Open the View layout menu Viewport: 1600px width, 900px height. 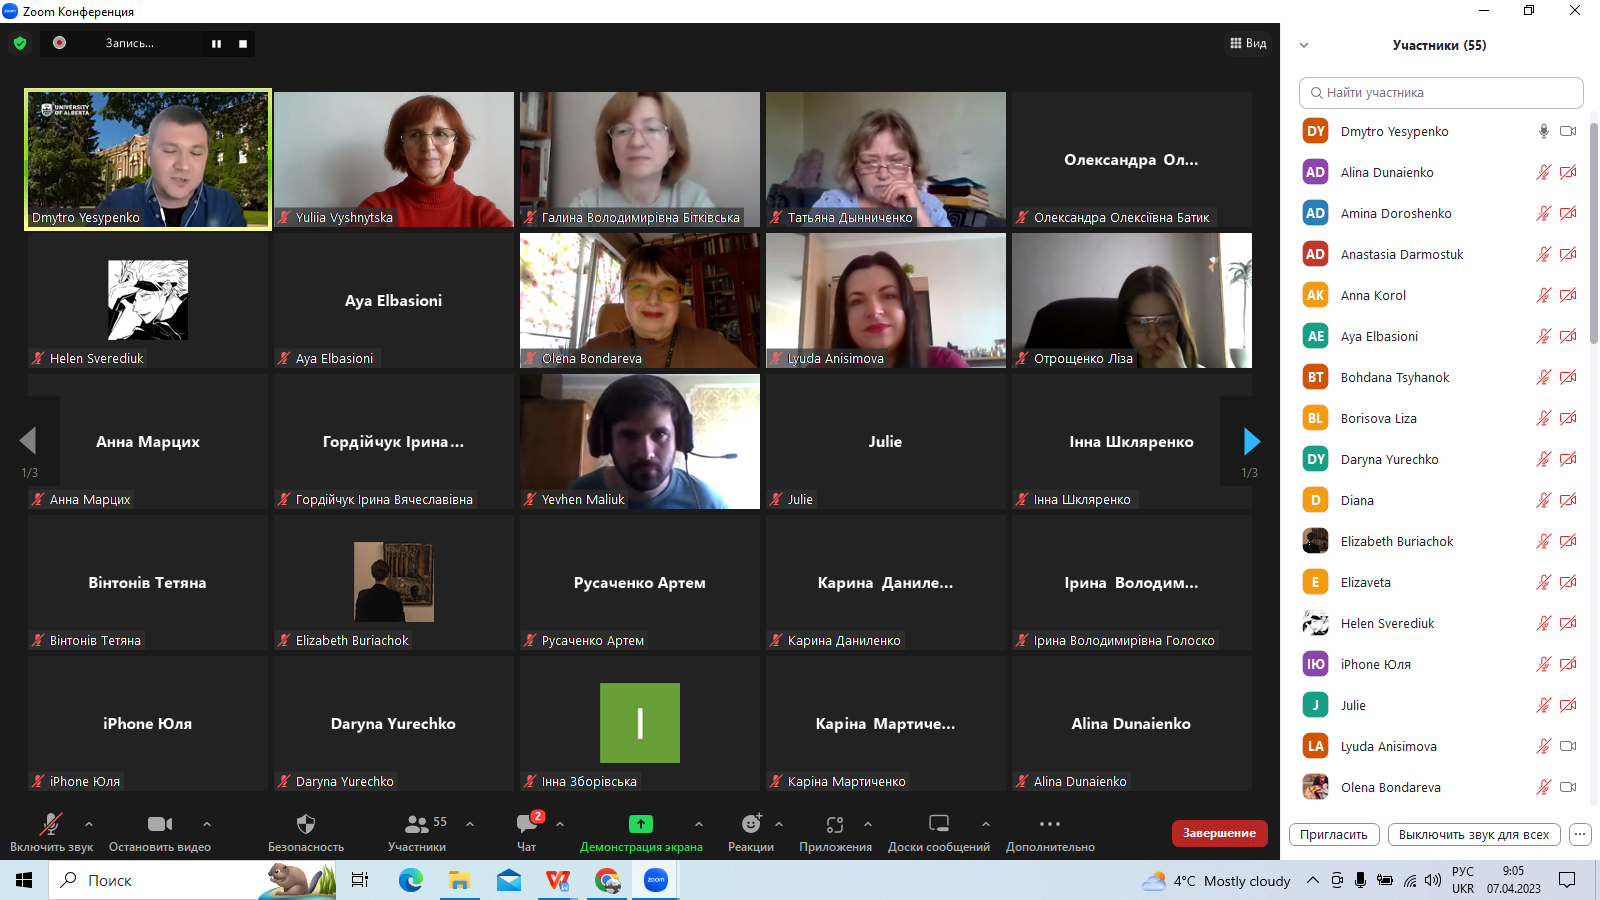coord(1248,43)
